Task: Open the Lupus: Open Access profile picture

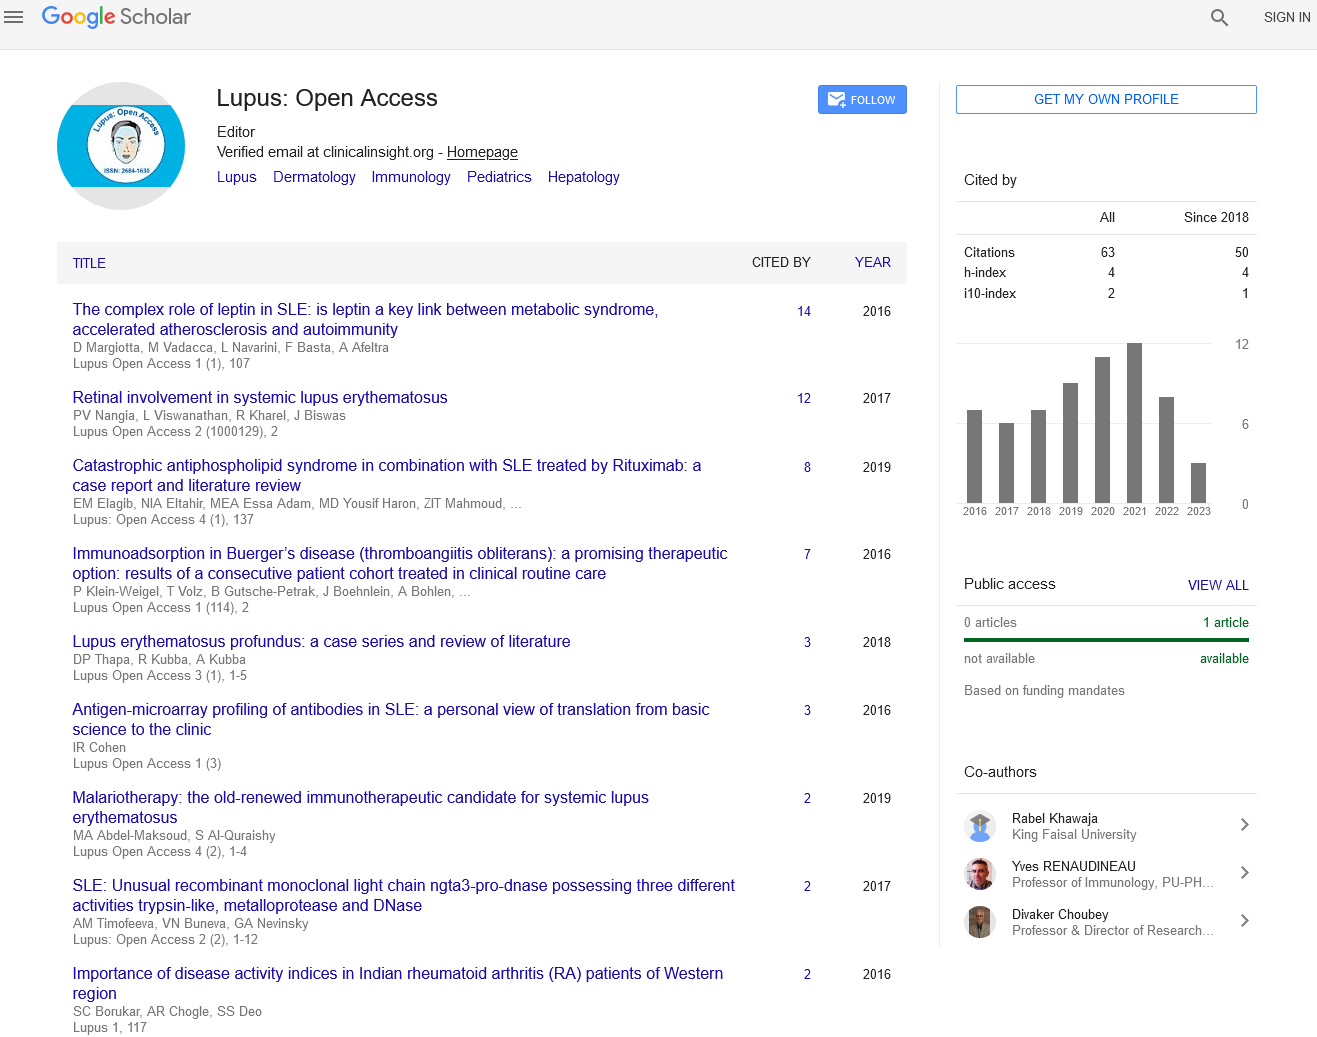Action: 121,146
